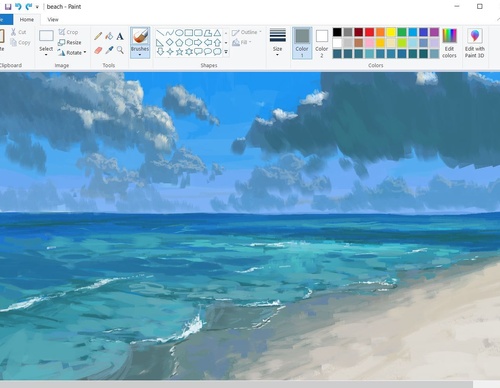Choose the Right triangle shape
This screenshot has width=500, height=388.
click(160, 42)
